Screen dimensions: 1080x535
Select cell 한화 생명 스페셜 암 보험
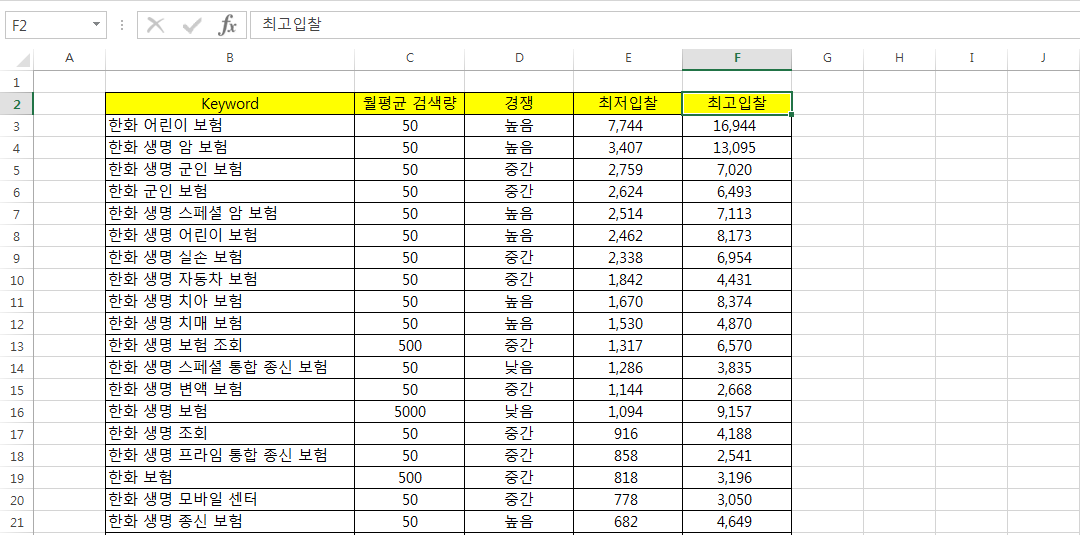click(x=230, y=213)
